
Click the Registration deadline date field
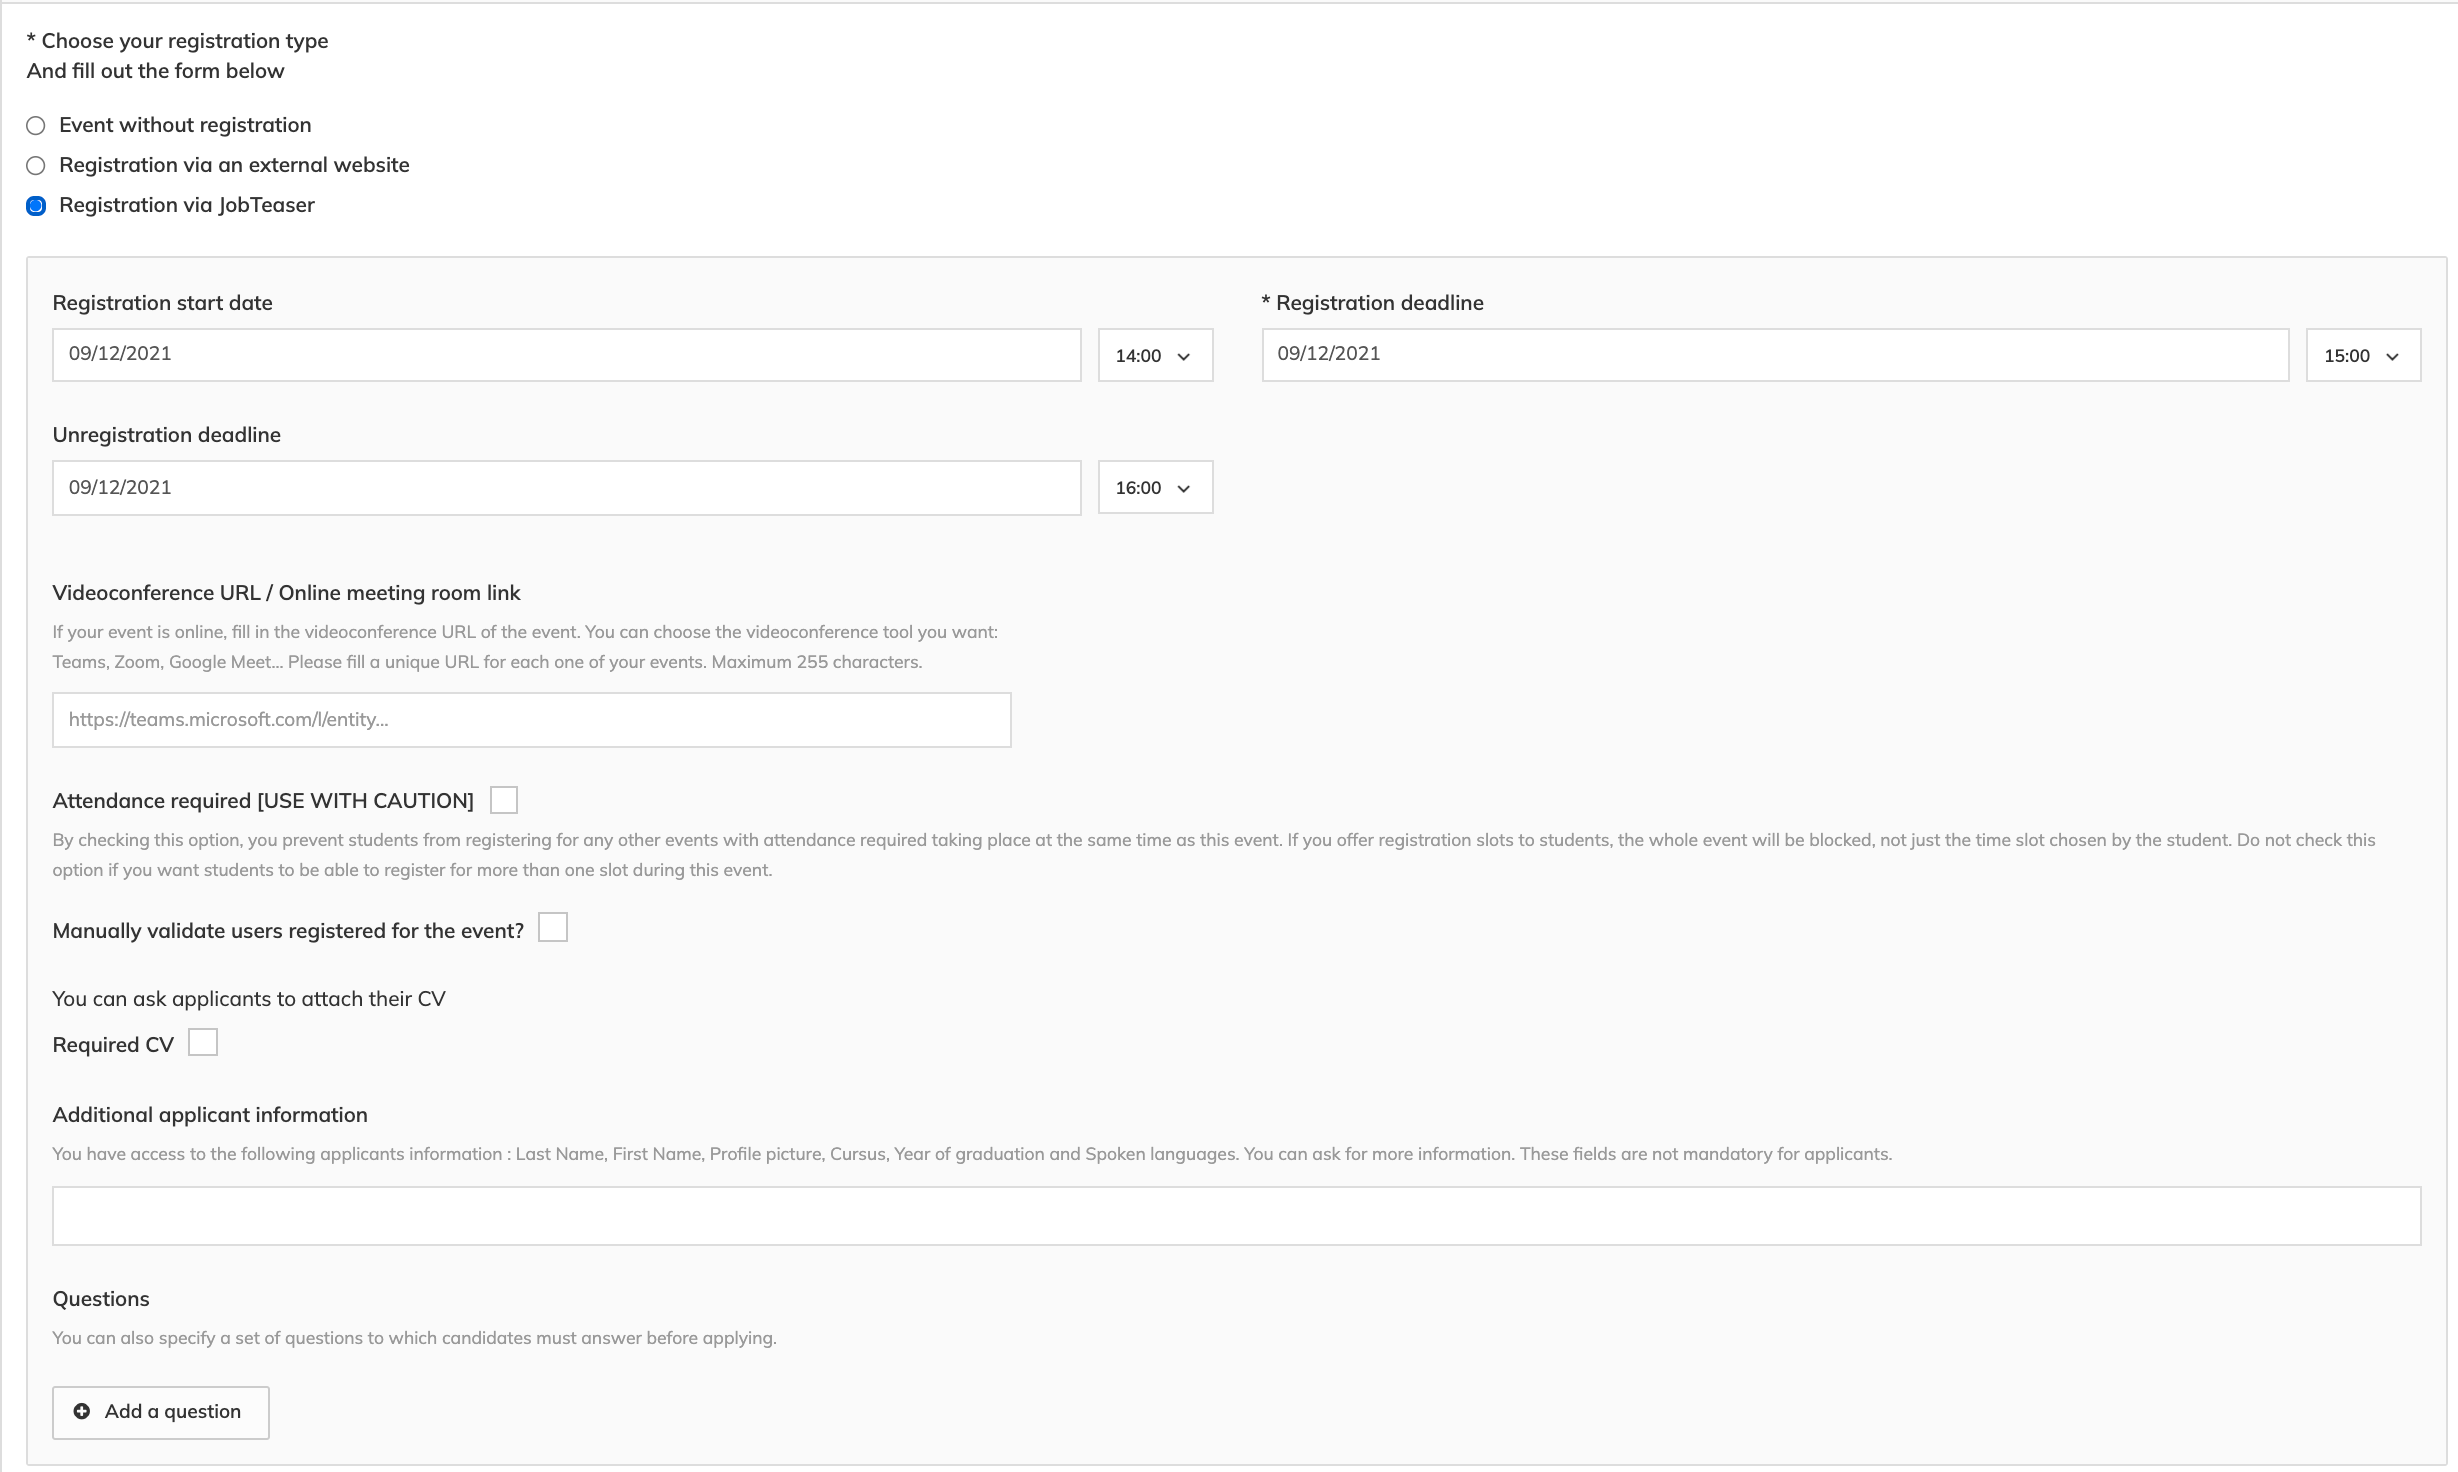1774,355
